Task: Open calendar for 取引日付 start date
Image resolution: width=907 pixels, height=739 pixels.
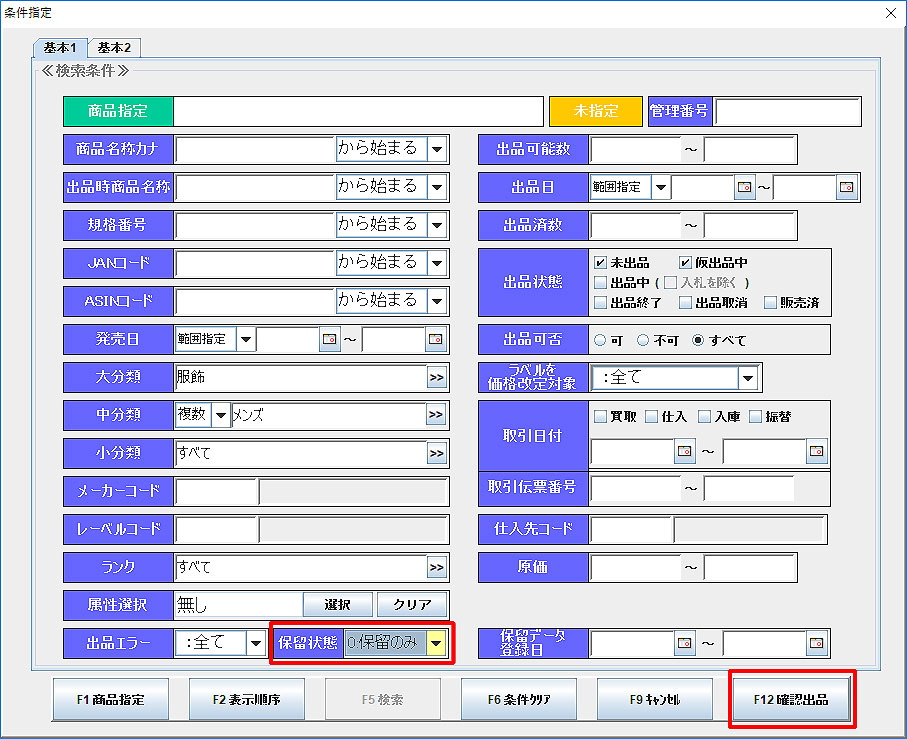Action: click(685, 452)
